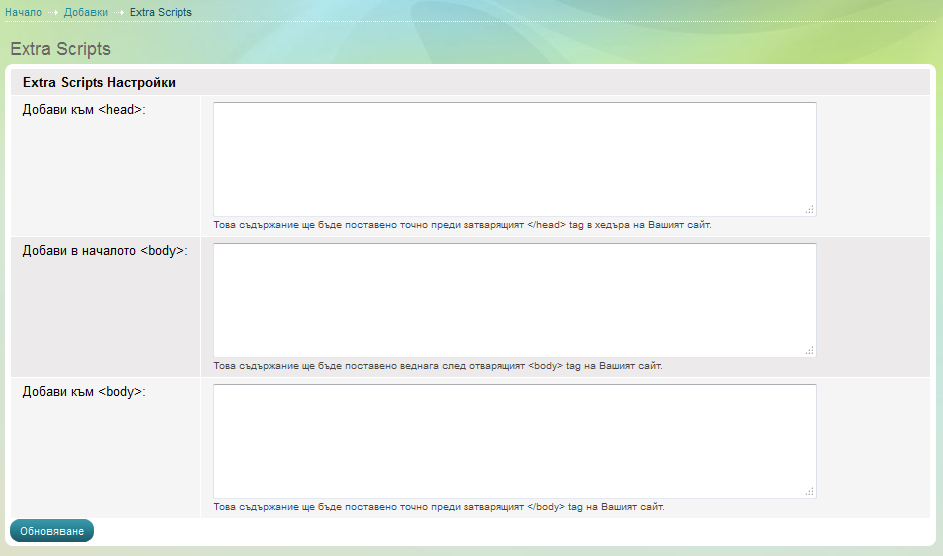The height and width of the screenshot is (556, 943).
Task: Click the arrow separator after Начало
Action: pos(53,12)
